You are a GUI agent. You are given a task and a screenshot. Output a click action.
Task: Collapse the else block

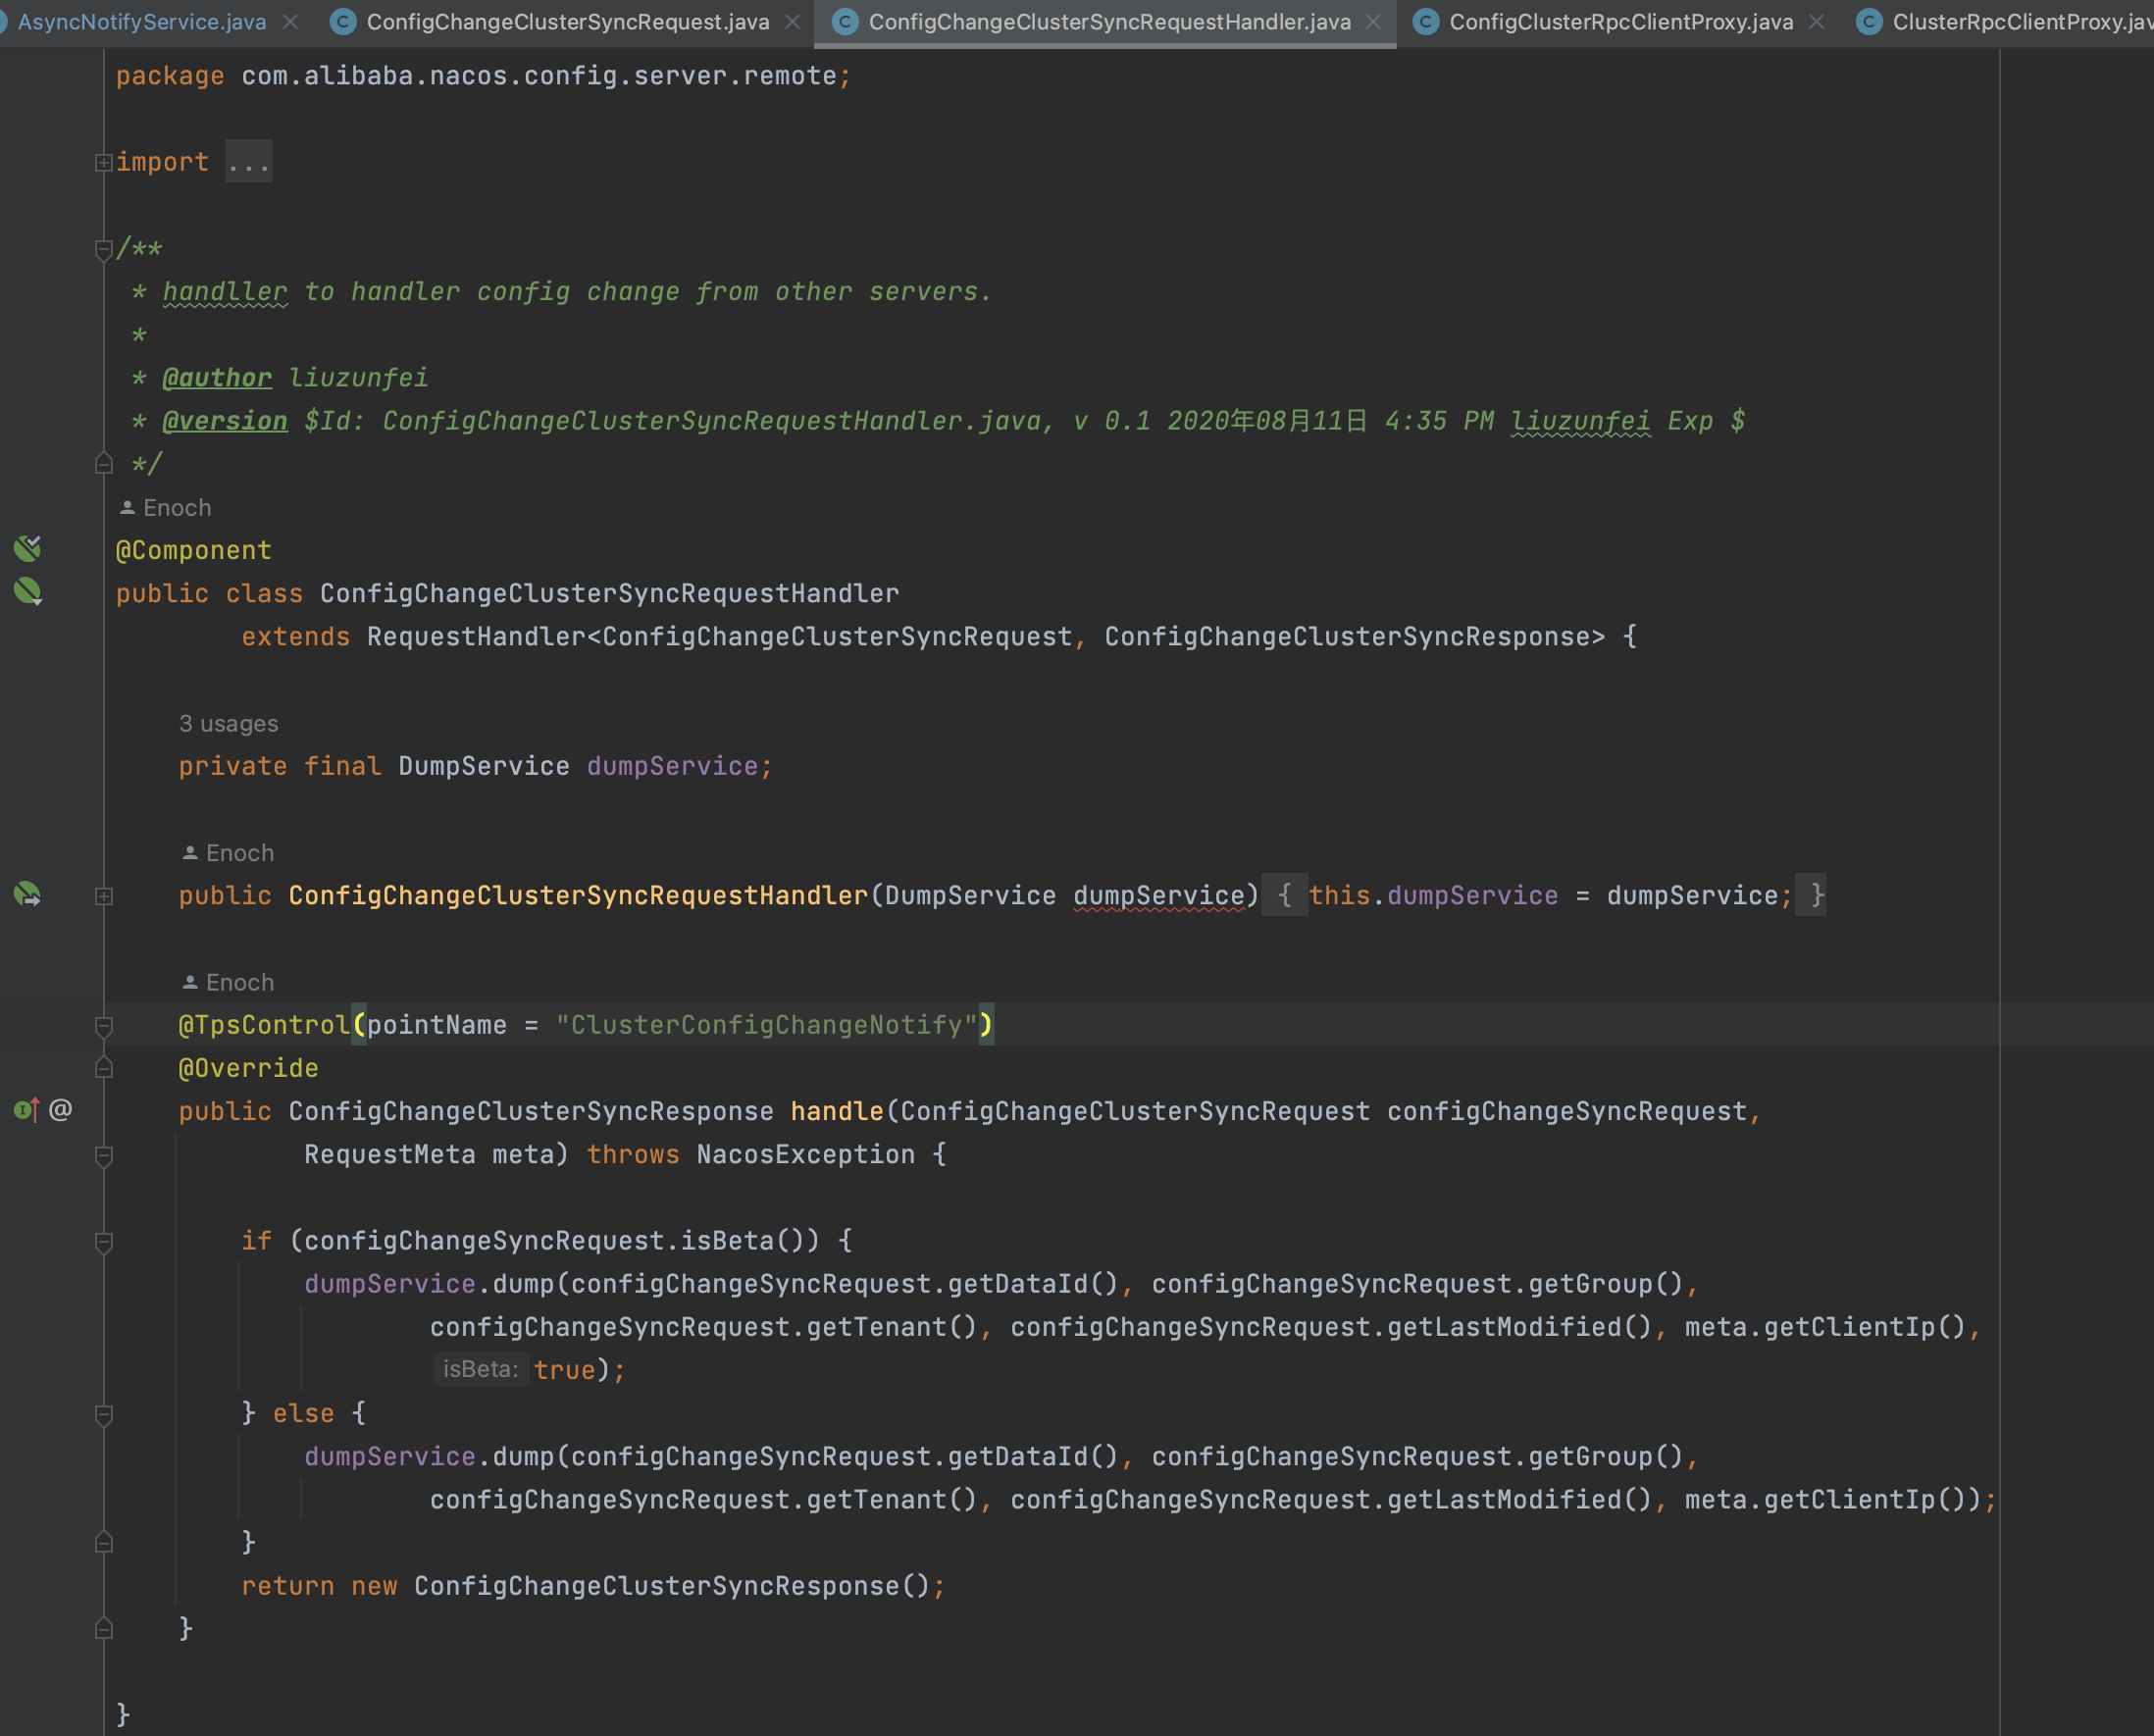point(103,1415)
